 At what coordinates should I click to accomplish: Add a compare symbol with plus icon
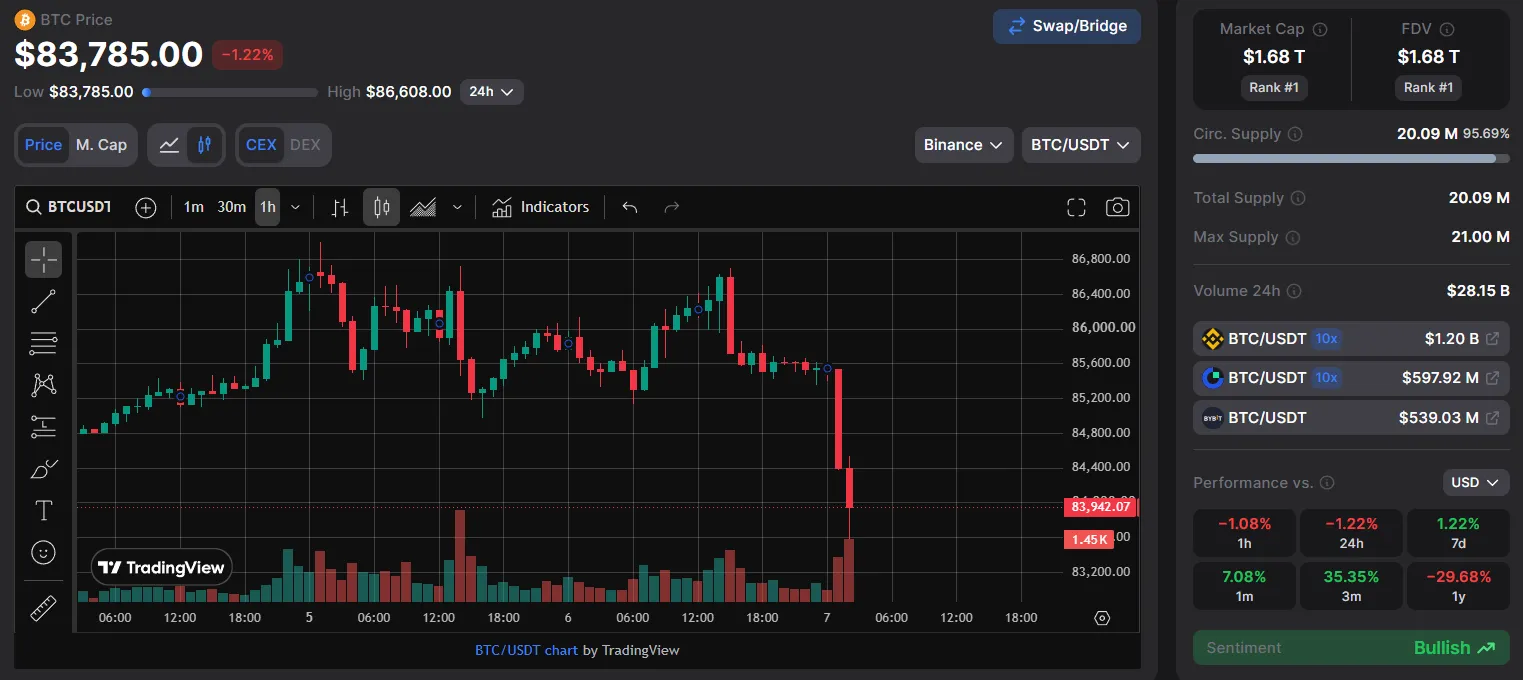(x=146, y=207)
